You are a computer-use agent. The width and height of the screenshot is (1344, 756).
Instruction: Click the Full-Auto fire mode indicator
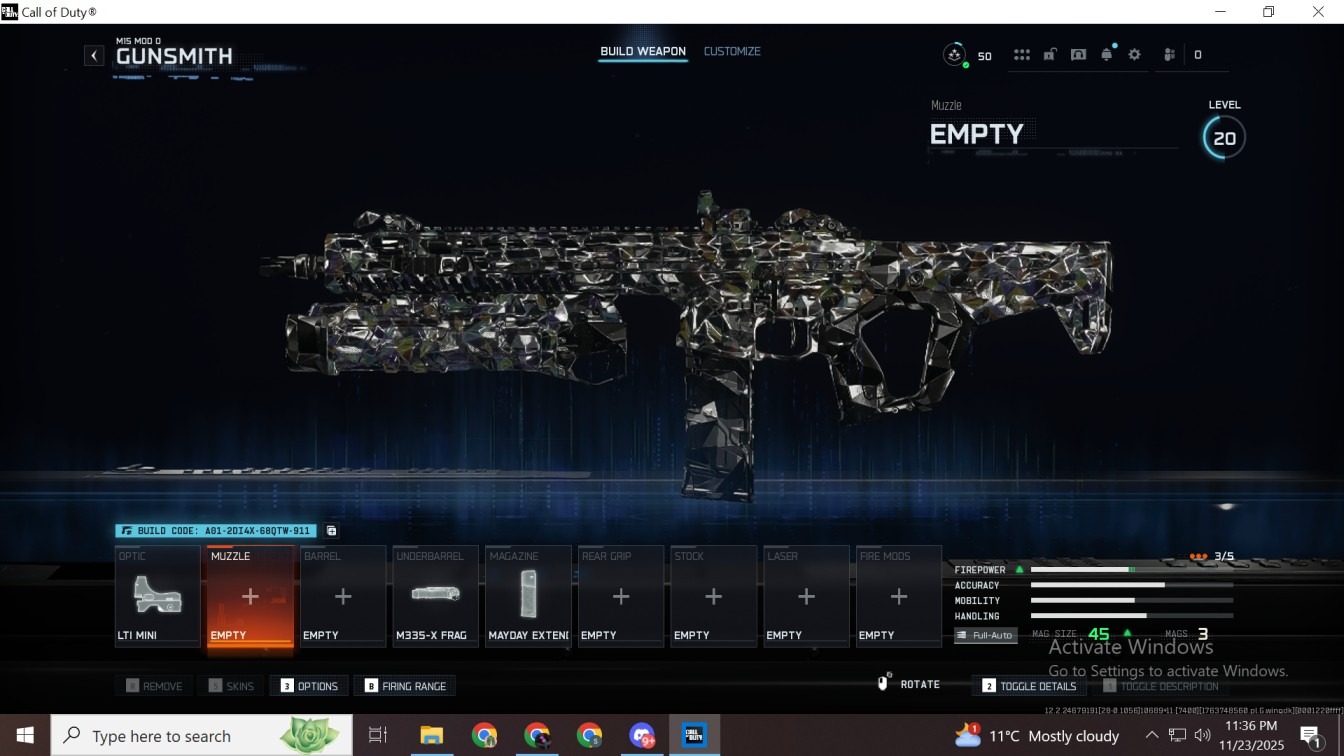click(985, 635)
